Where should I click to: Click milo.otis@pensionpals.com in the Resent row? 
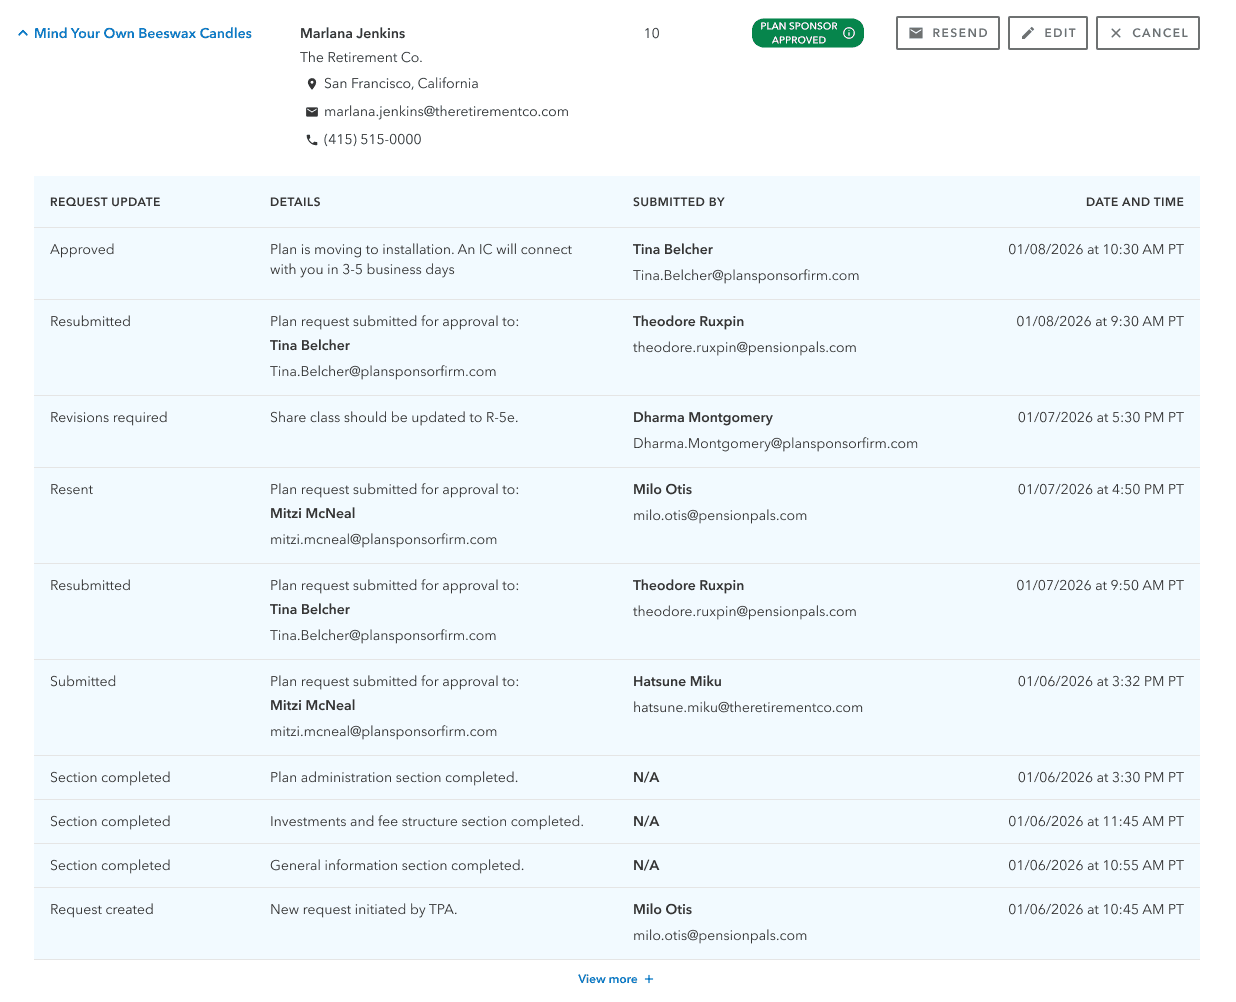[x=720, y=516]
